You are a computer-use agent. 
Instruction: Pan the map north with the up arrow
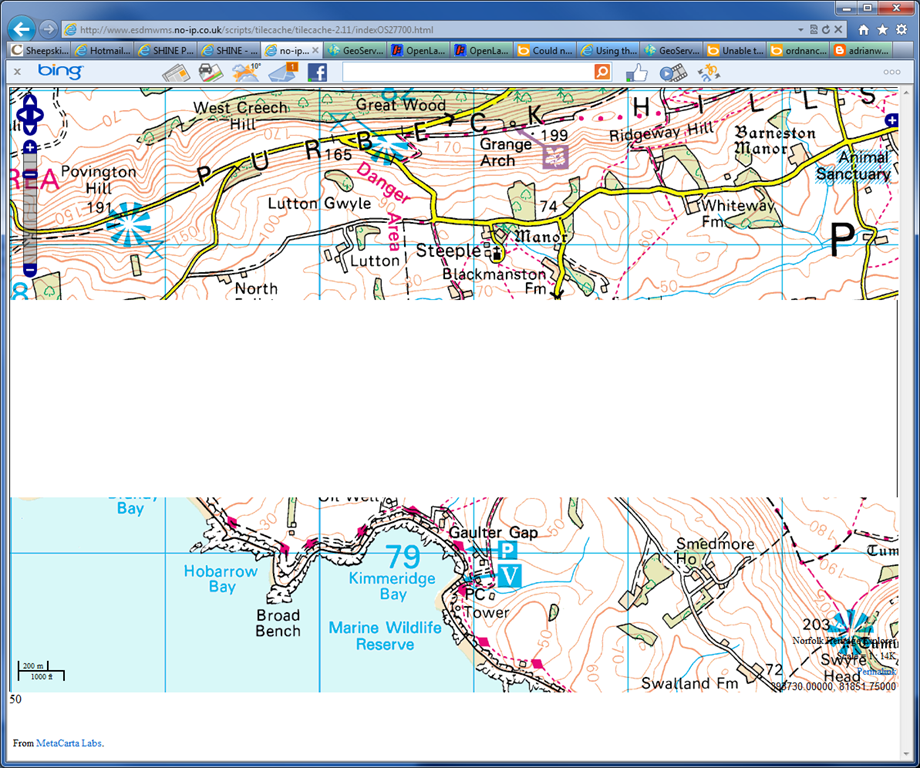point(30,100)
